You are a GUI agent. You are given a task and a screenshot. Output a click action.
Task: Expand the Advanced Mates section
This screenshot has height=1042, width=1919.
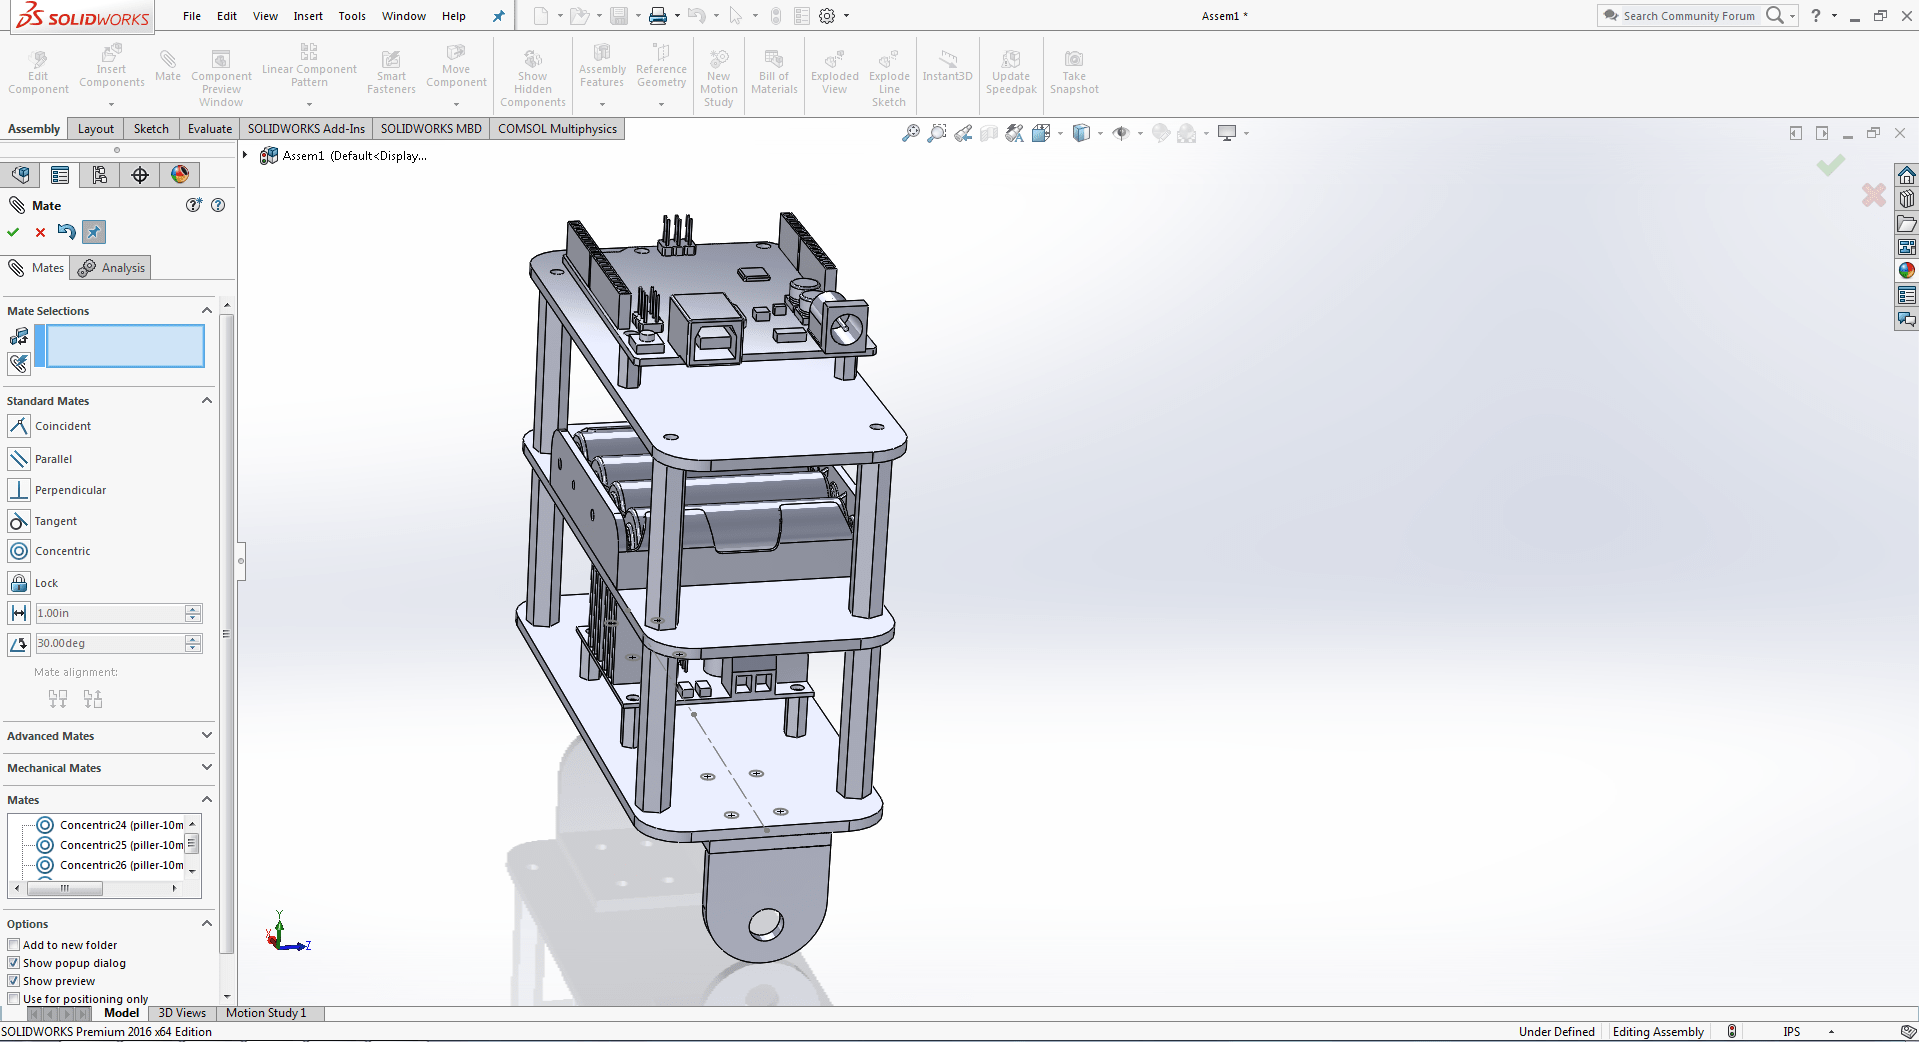point(207,736)
